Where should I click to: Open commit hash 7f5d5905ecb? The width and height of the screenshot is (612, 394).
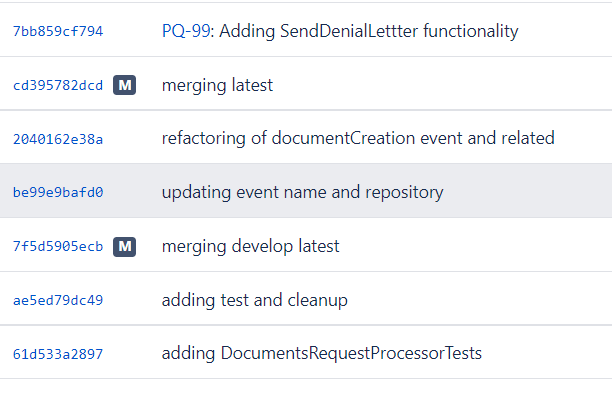pyautogui.click(x=58, y=246)
